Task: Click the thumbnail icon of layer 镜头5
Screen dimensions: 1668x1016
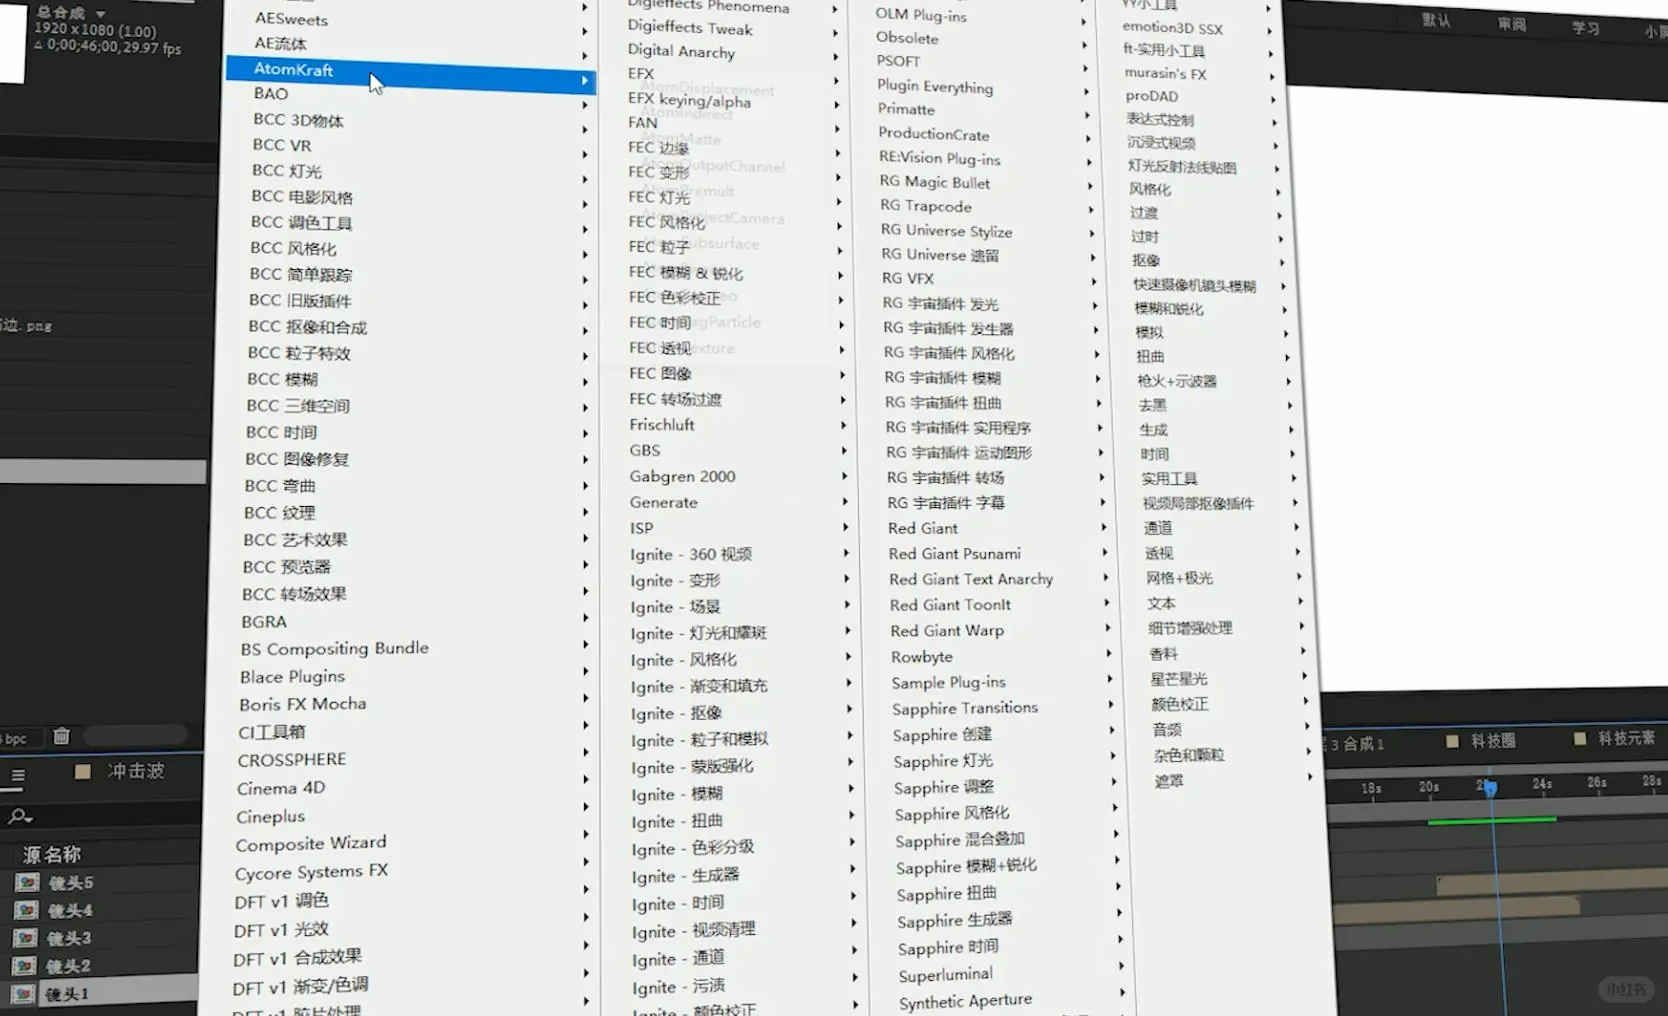Action: click(27, 882)
